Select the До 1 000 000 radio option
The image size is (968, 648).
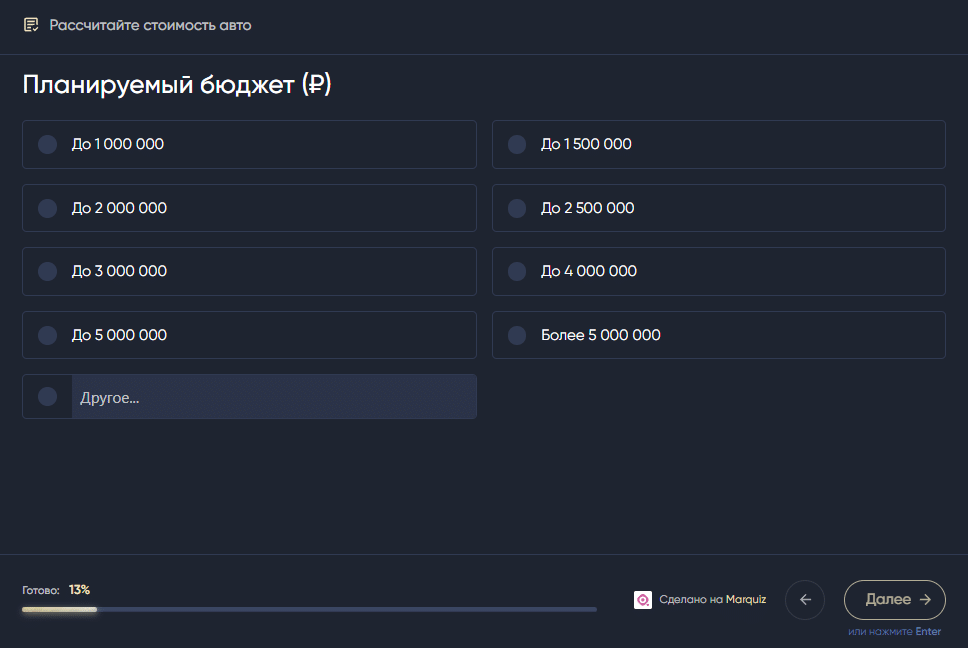pyautogui.click(x=249, y=144)
